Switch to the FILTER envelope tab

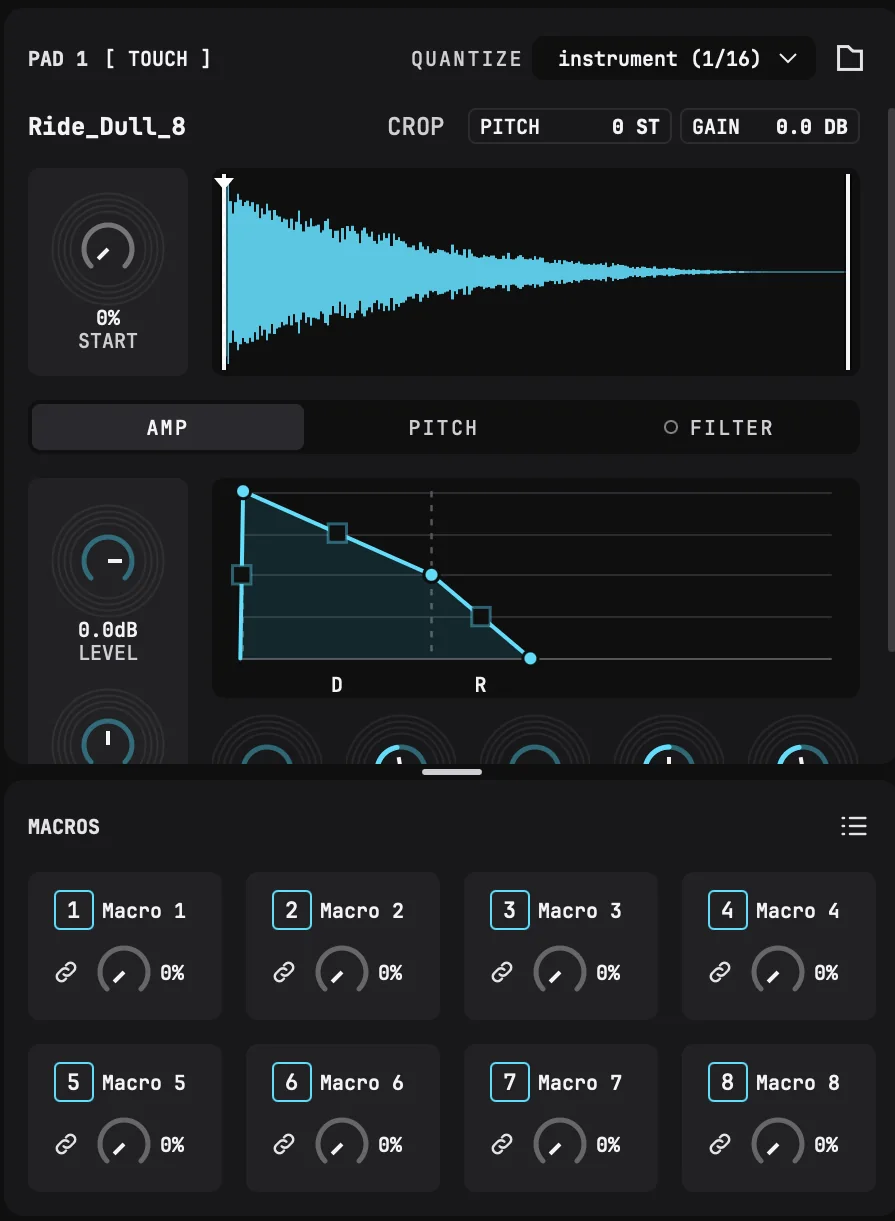pyautogui.click(x=720, y=427)
